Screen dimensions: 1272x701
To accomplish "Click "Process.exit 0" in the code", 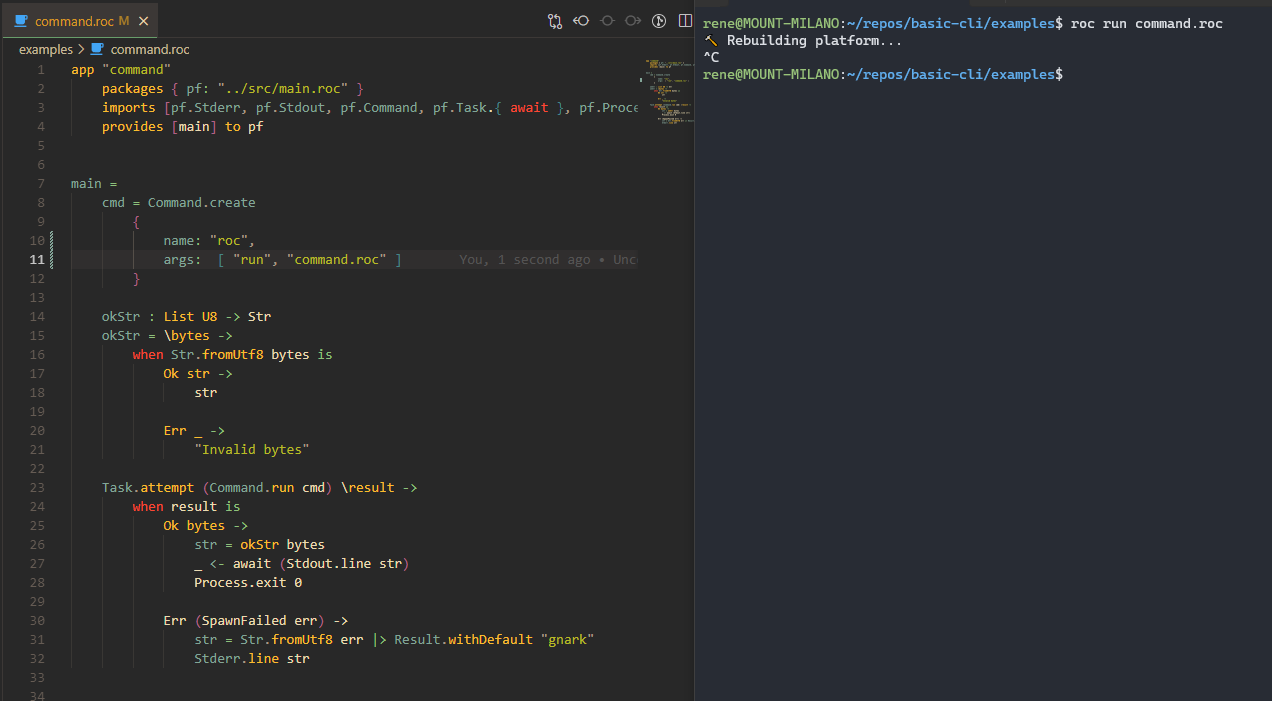I will (248, 582).
